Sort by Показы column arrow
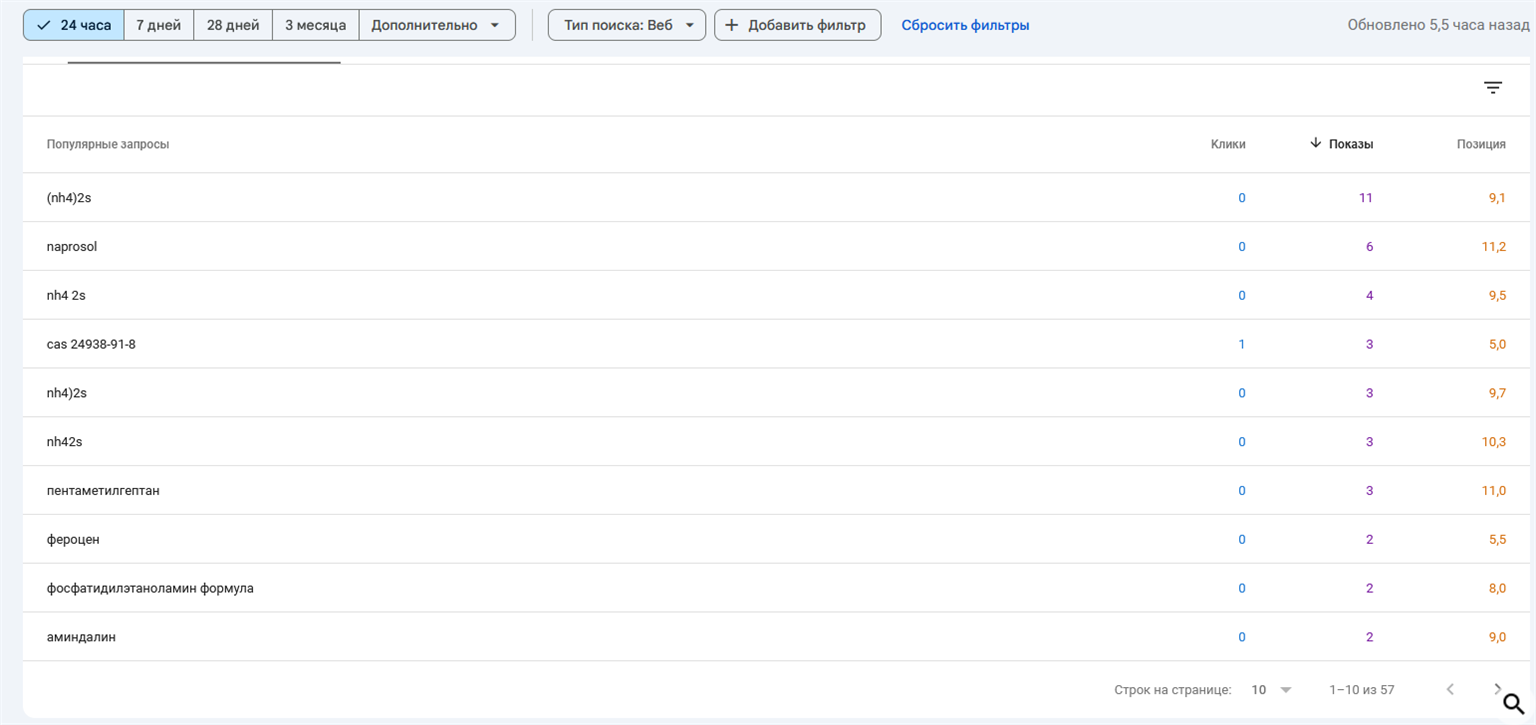 point(1316,143)
